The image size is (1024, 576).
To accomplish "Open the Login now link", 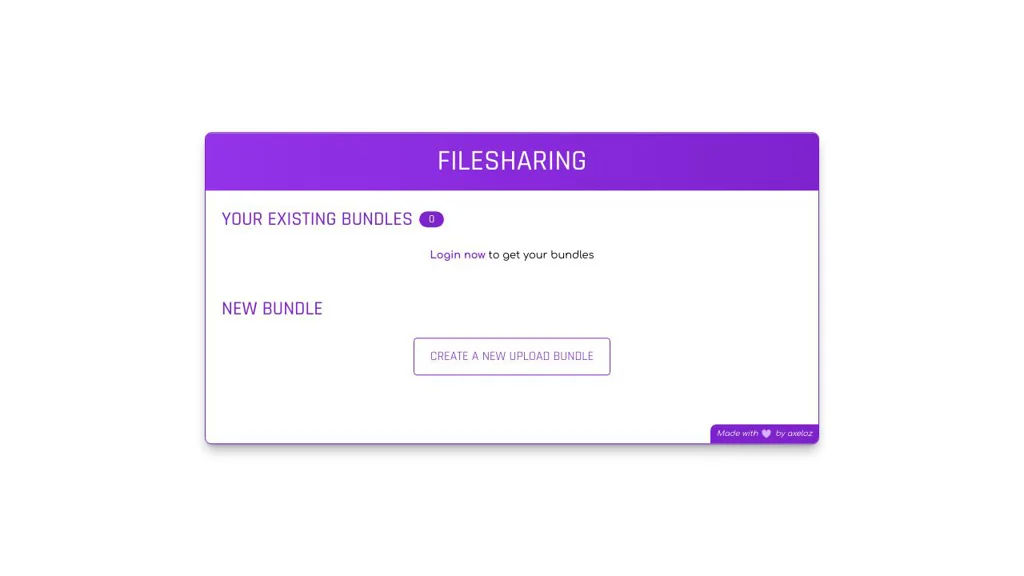I will (x=457, y=255).
